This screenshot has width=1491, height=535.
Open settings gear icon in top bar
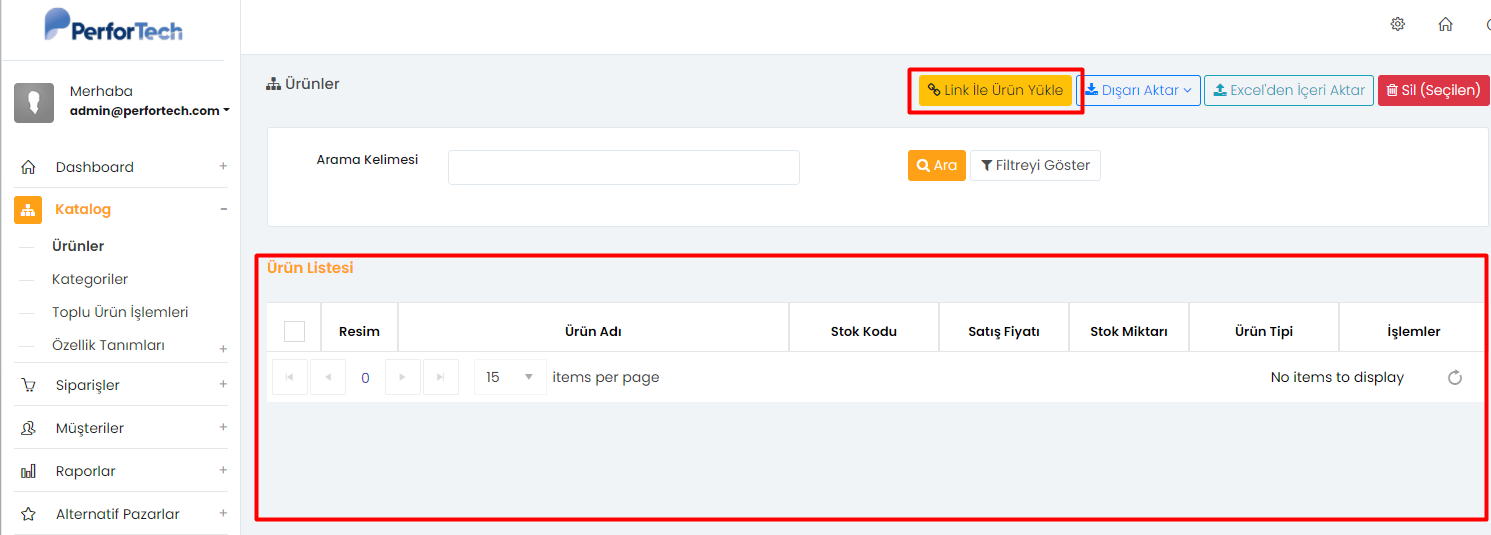(1398, 24)
